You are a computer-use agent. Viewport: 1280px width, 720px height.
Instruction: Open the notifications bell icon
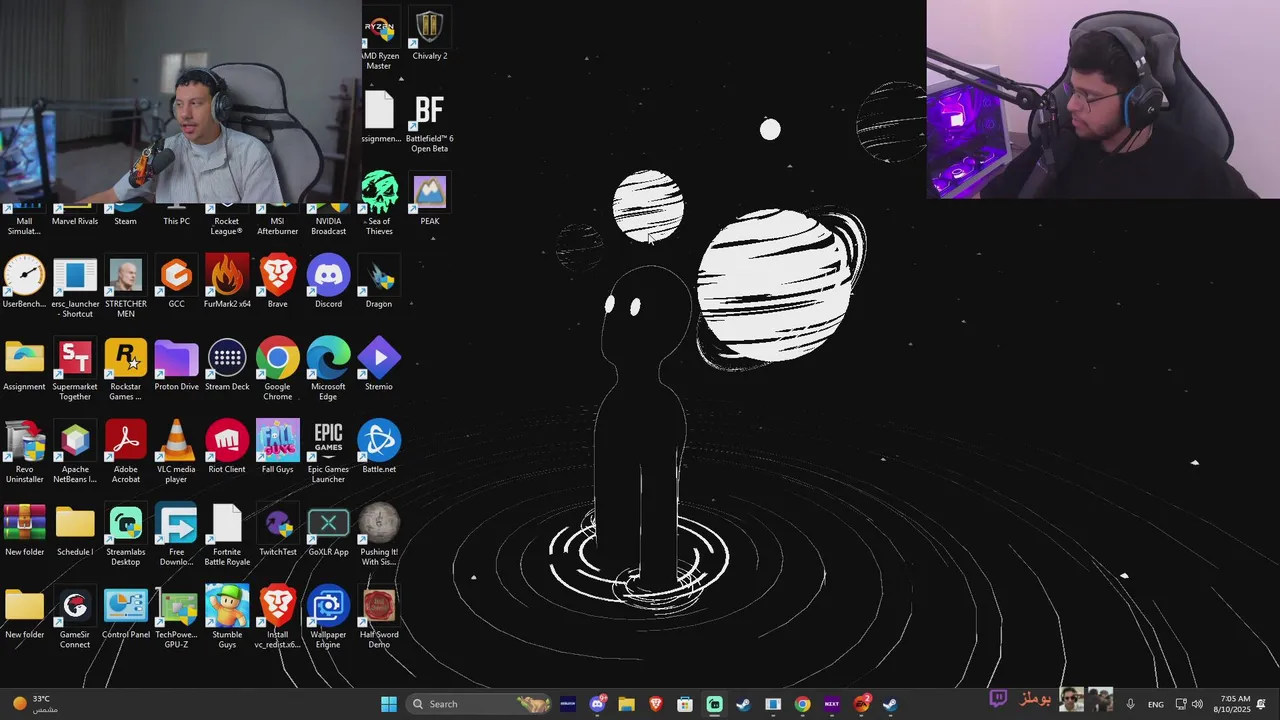[x=1262, y=704]
